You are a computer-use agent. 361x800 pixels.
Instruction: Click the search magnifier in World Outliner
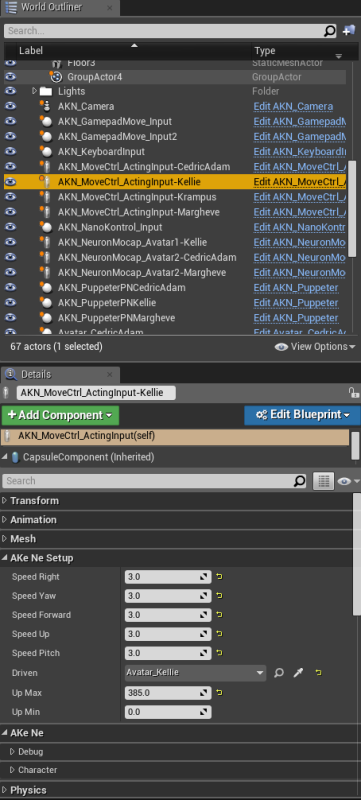pos(330,31)
